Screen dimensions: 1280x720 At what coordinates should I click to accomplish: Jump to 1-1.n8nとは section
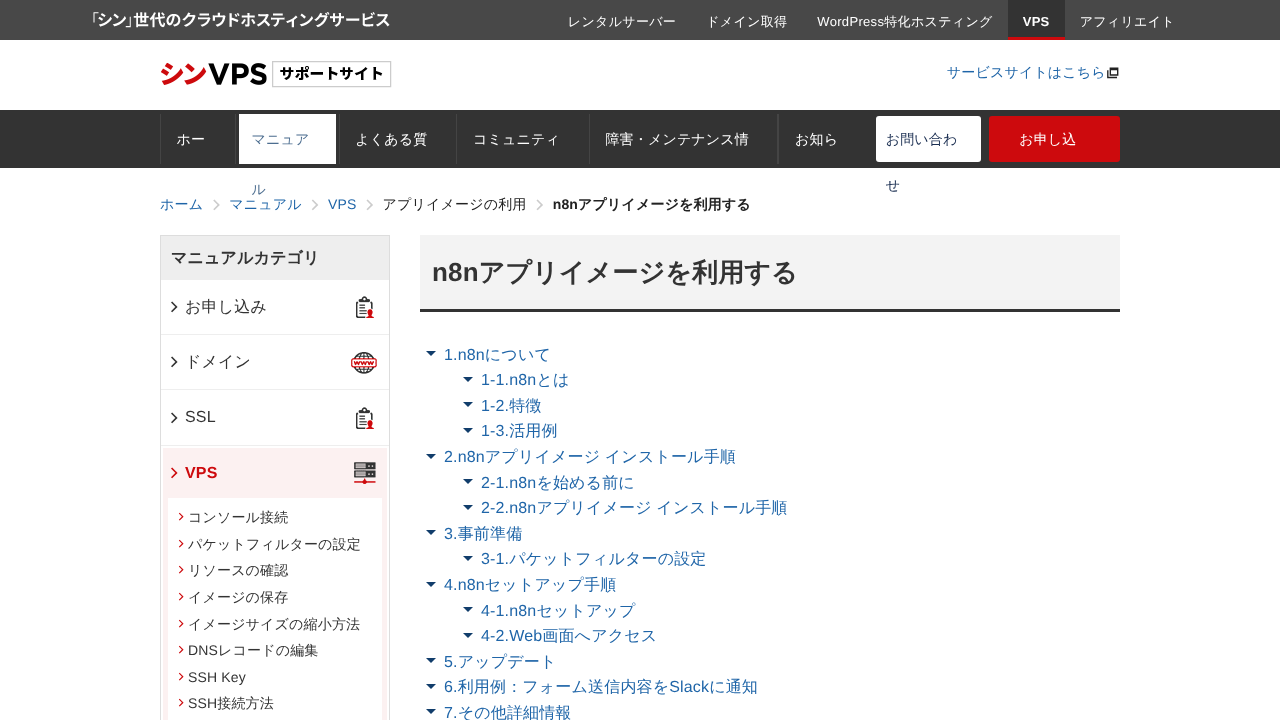(x=524, y=380)
